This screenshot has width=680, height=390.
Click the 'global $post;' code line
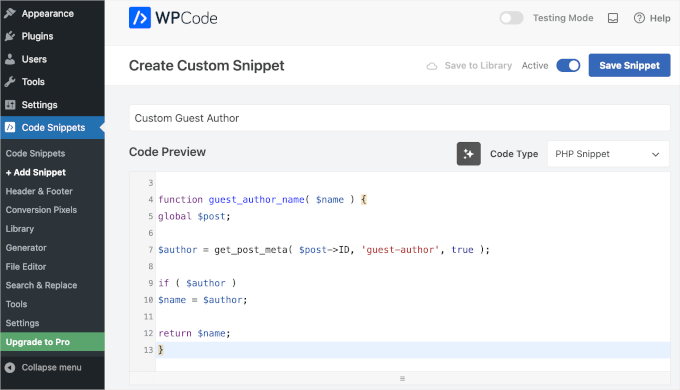pyautogui.click(x=194, y=216)
